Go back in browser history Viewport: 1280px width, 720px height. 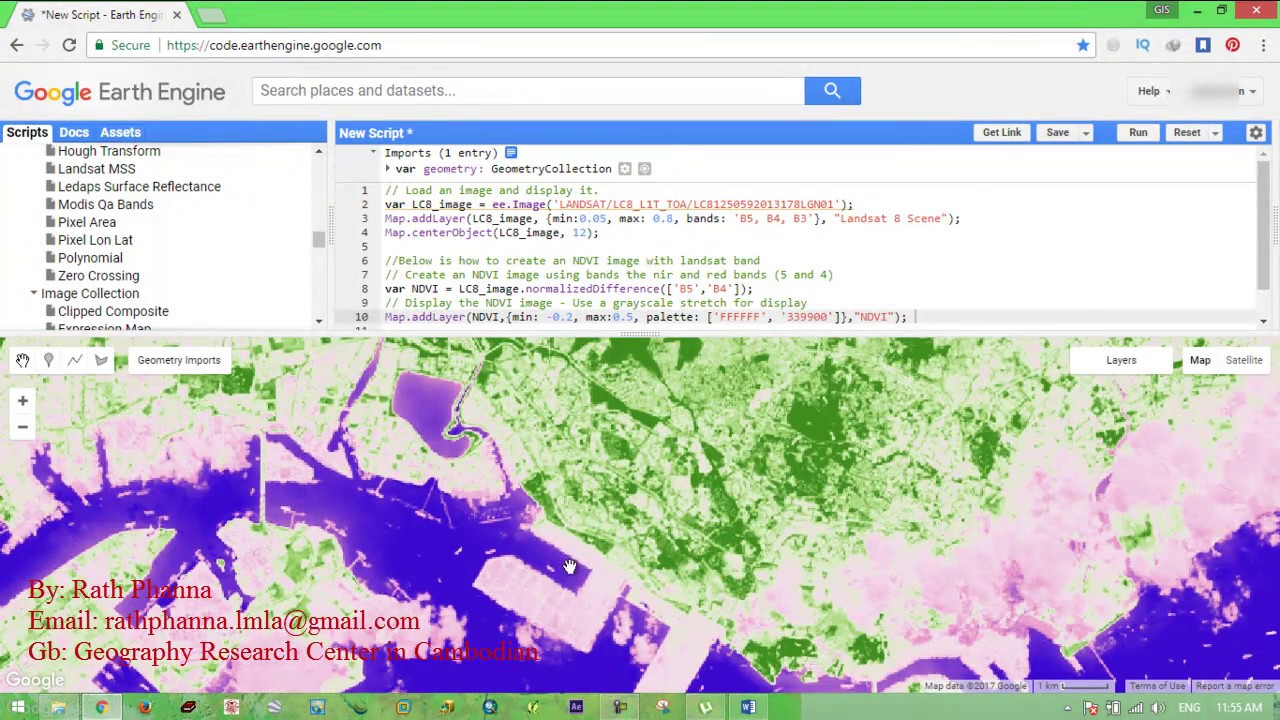tap(17, 45)
